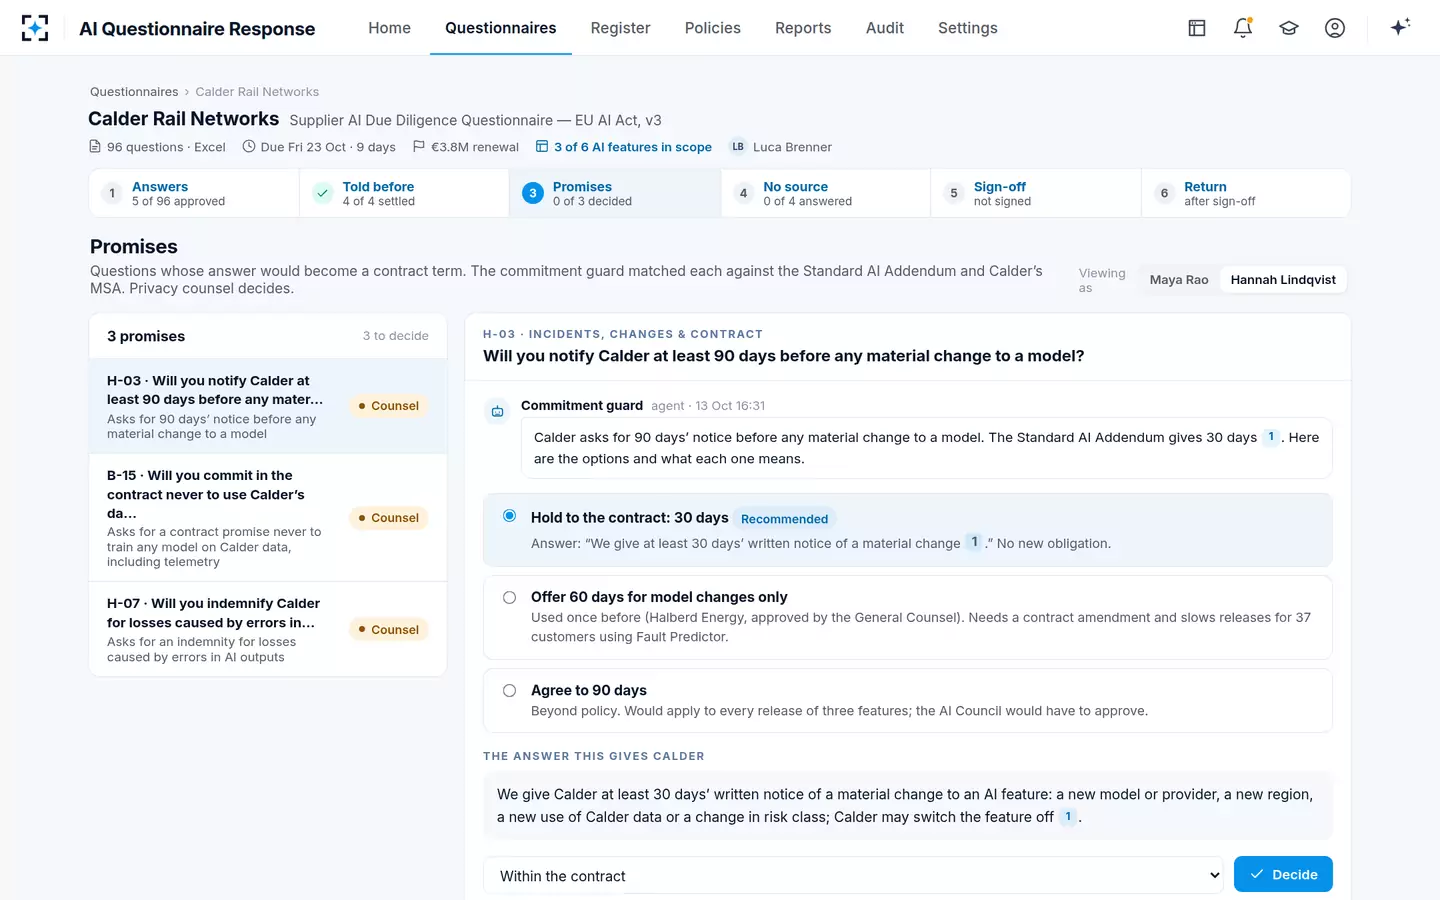1440x900 pixels.
Task: Click the AI Questionnaire Response logo icon
Action: click(35, 28)
